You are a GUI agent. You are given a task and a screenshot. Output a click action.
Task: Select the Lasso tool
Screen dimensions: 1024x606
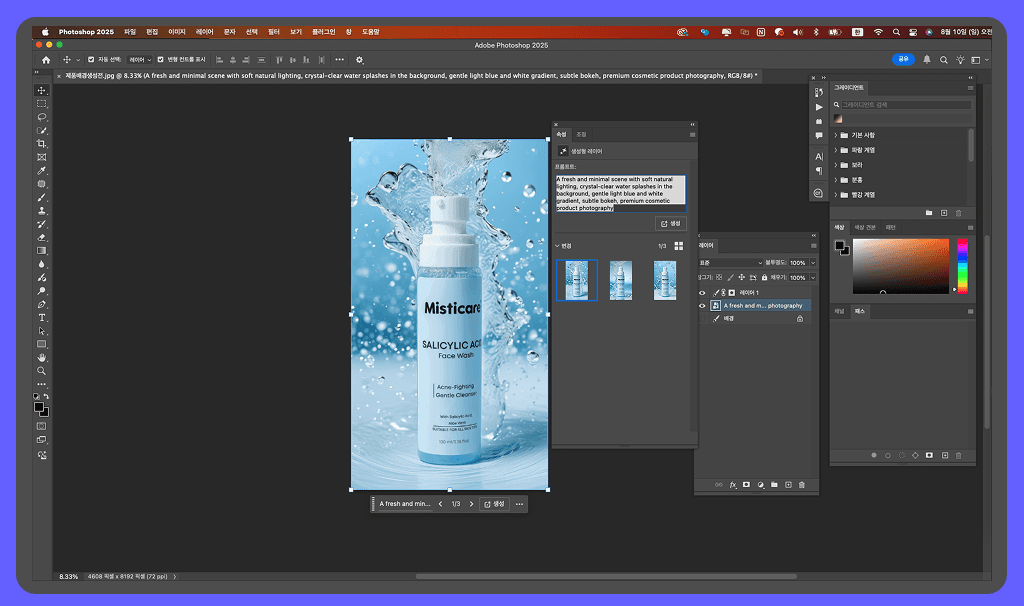point(42,117)
